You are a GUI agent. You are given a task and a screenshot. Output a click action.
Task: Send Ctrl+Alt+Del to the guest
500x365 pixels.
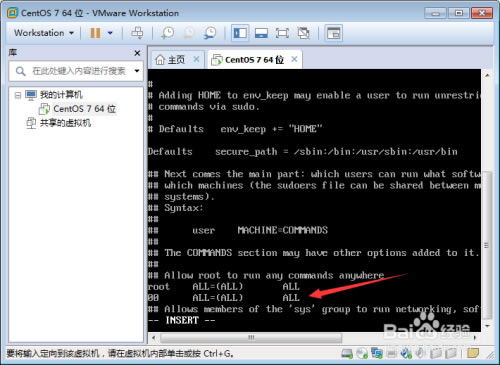tap(137, 33)
